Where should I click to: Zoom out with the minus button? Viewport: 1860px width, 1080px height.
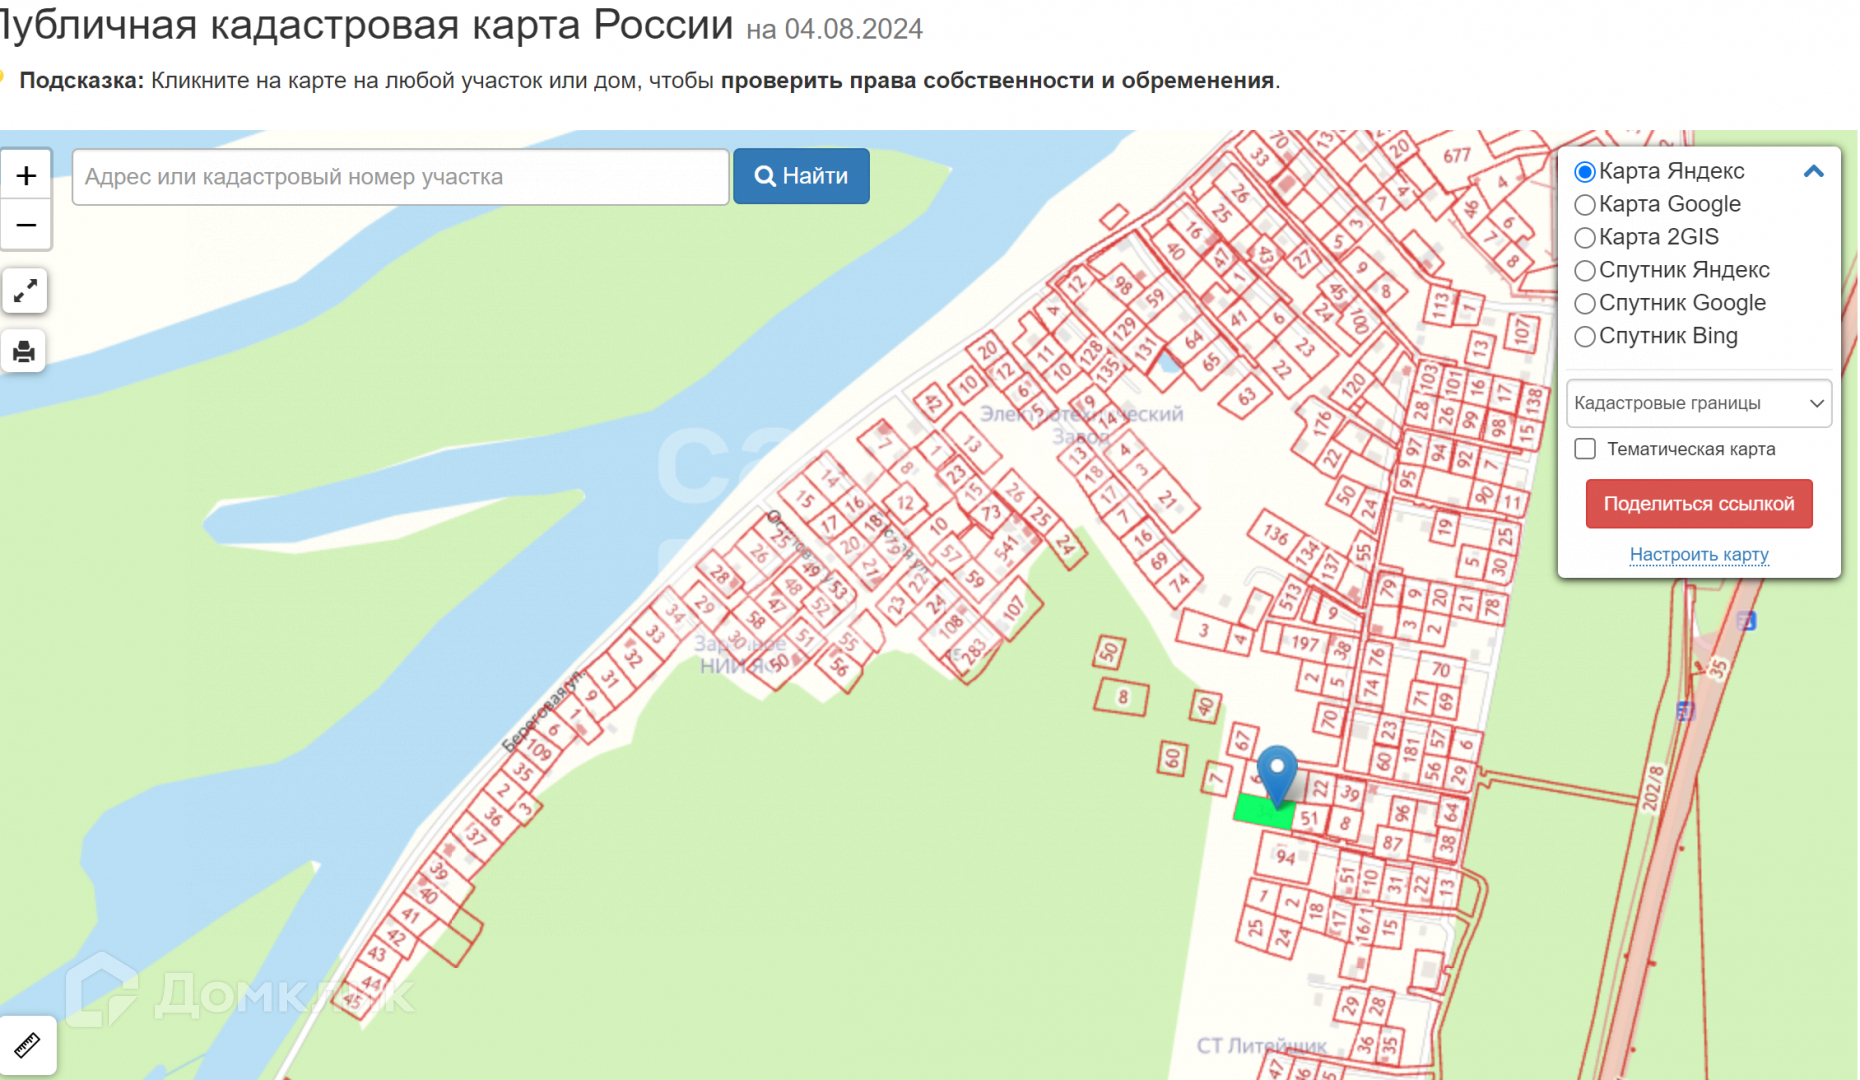[26, 226]
